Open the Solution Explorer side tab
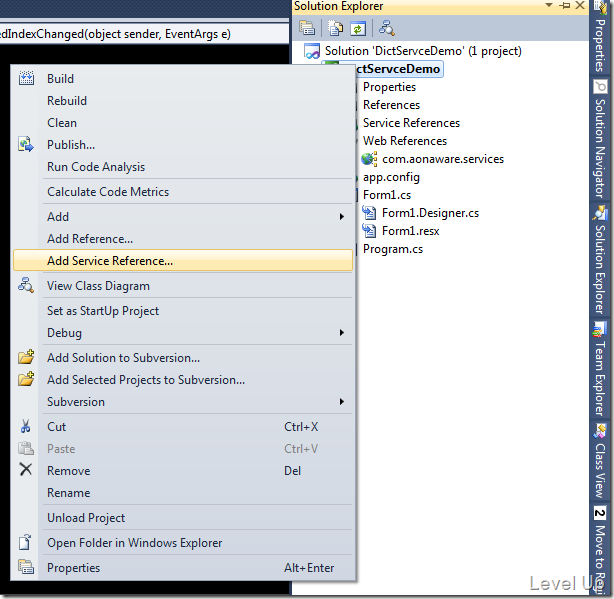 click(x=600, y=260)
